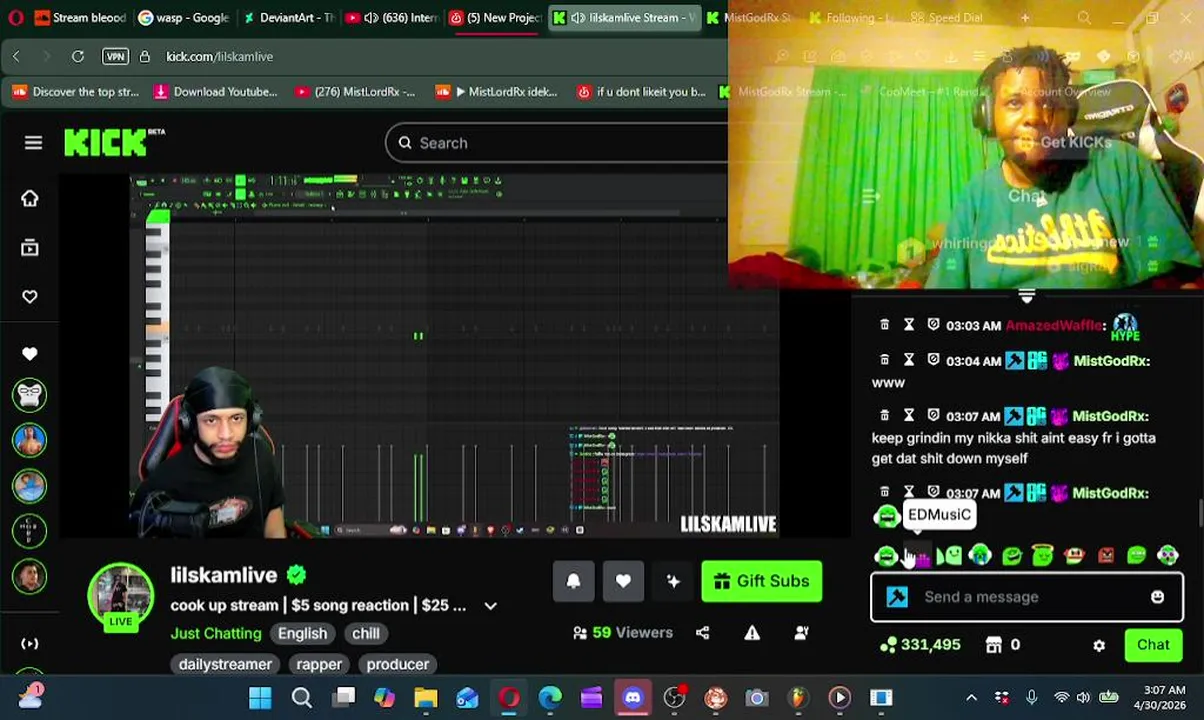
Task: Expand the sidebar with the bottom arrows icon
Action: click(x=30, y=643)
